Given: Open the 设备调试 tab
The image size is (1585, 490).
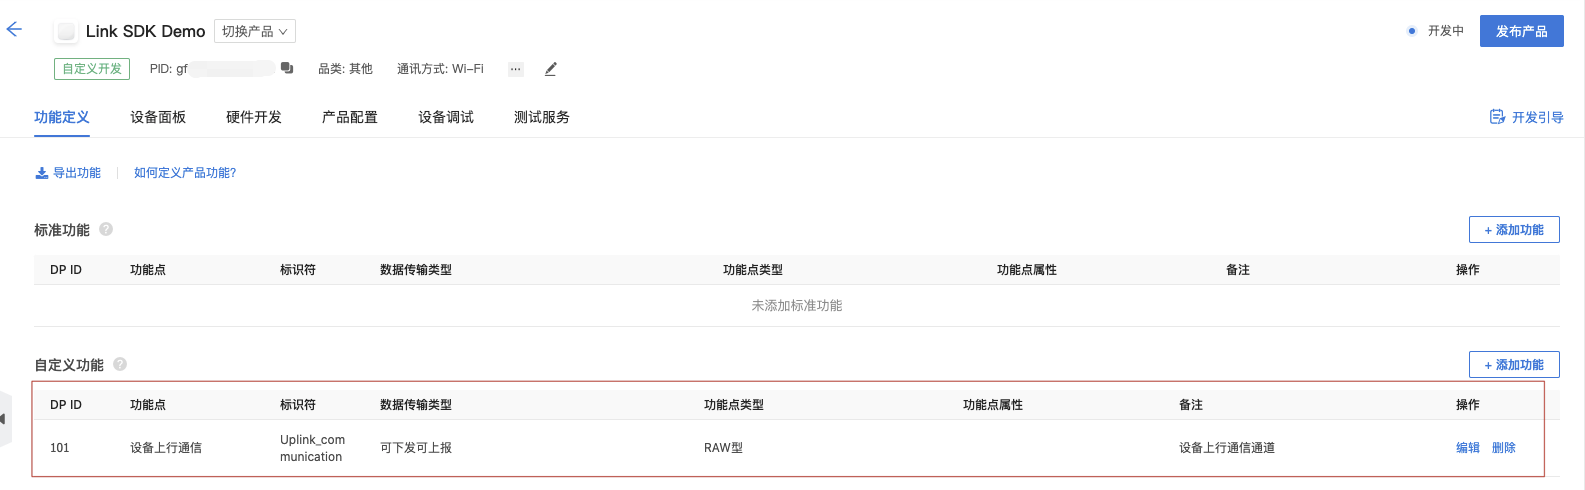Looking at the screenshot, I should [x=446, y=117].
